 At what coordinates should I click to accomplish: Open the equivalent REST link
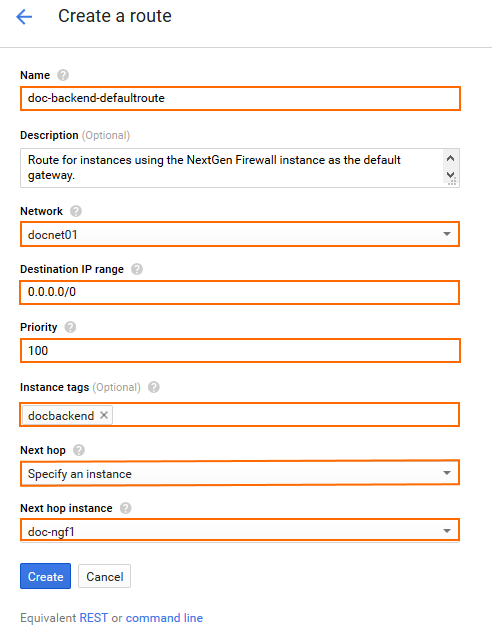click(93, 618)
